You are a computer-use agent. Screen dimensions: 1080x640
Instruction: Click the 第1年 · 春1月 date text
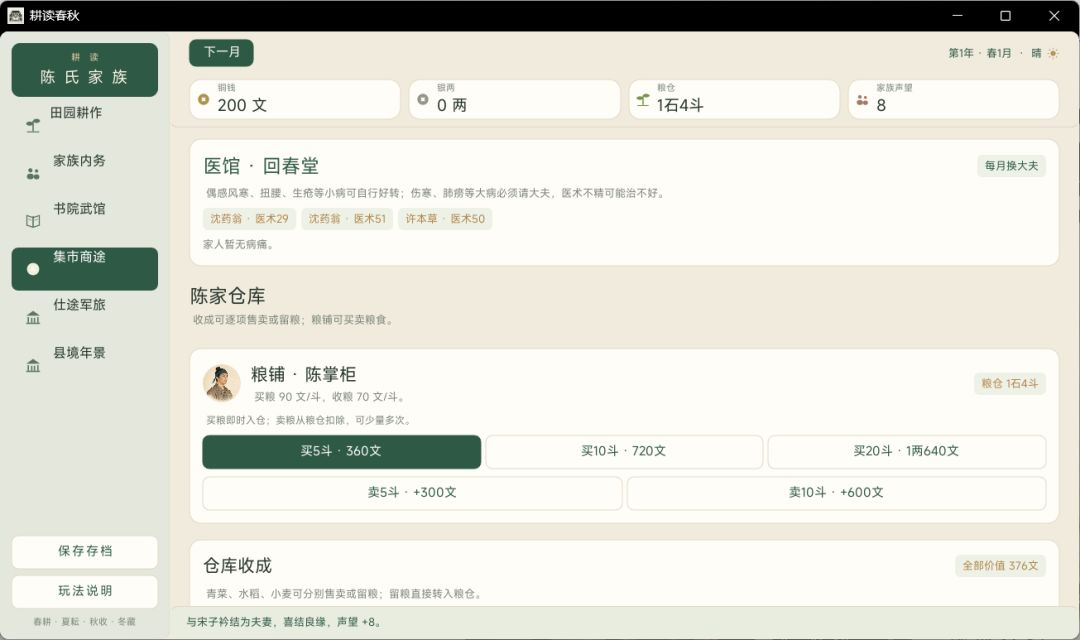click(x=979, y=53)
